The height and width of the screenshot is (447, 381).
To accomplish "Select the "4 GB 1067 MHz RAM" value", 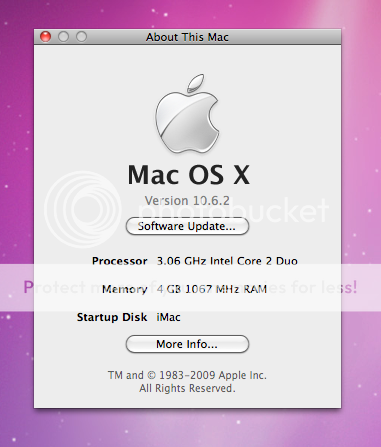I will (x=212, y=289).
